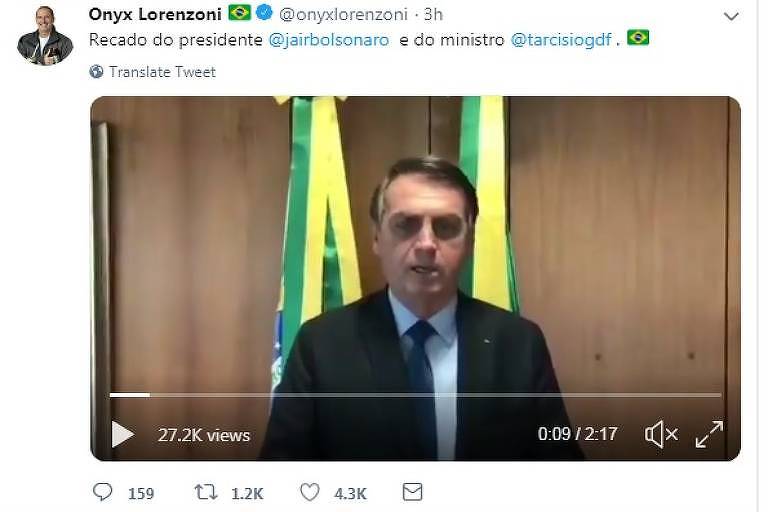This screenshot has height=512, width=768.
Task: Click the 0:09 / 2:17 time display
Action: [x=577, y=434]
